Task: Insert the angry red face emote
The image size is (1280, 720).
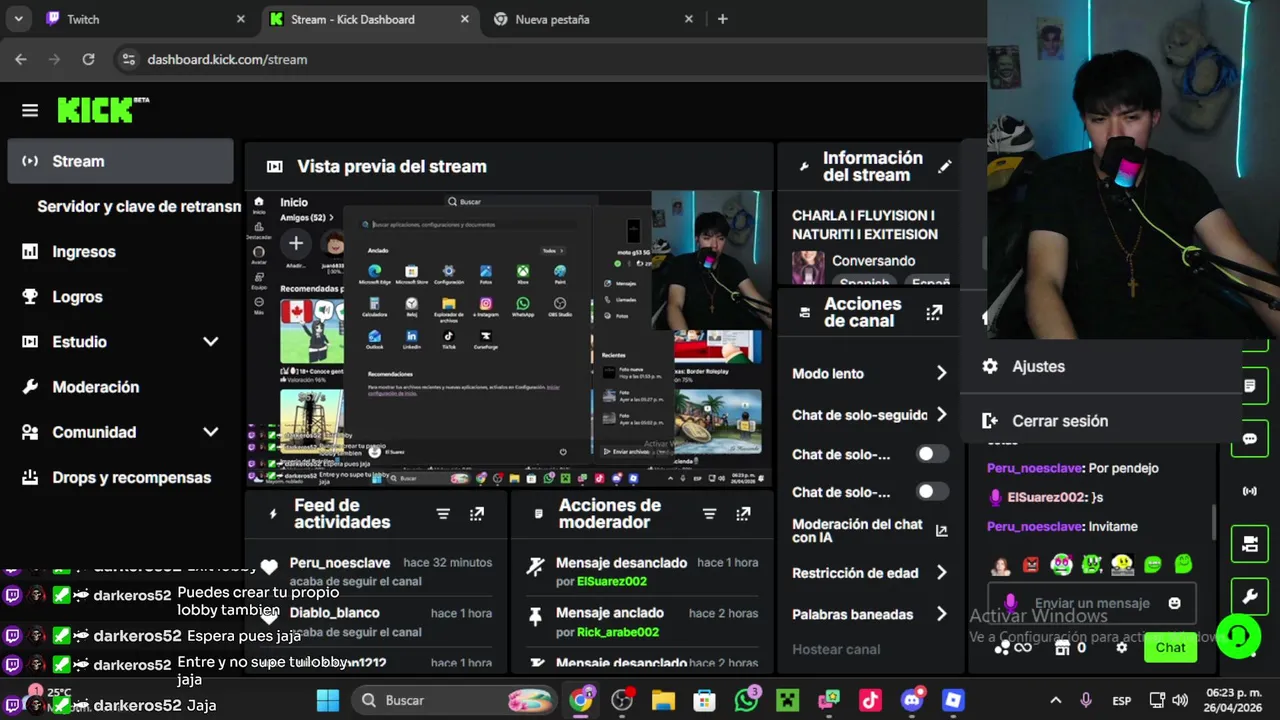Action: coord(1031,565)
